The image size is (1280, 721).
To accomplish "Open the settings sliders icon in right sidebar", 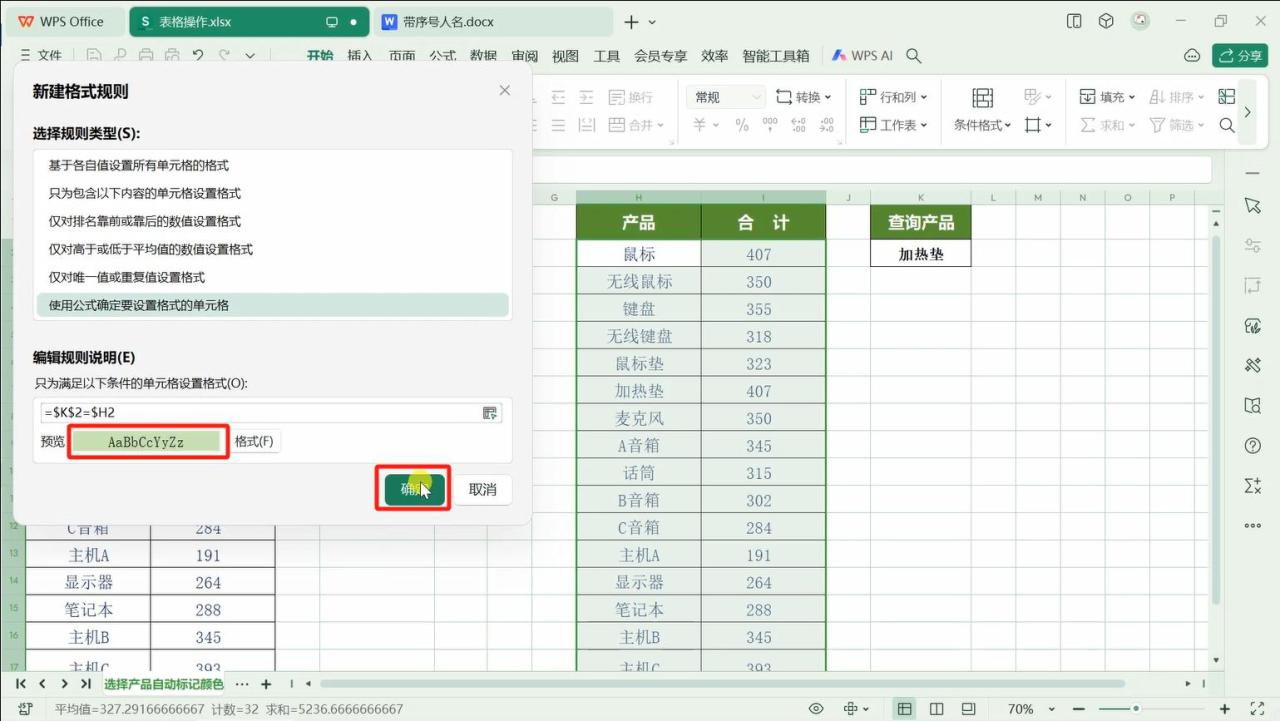I will (x=1252, y=245).
